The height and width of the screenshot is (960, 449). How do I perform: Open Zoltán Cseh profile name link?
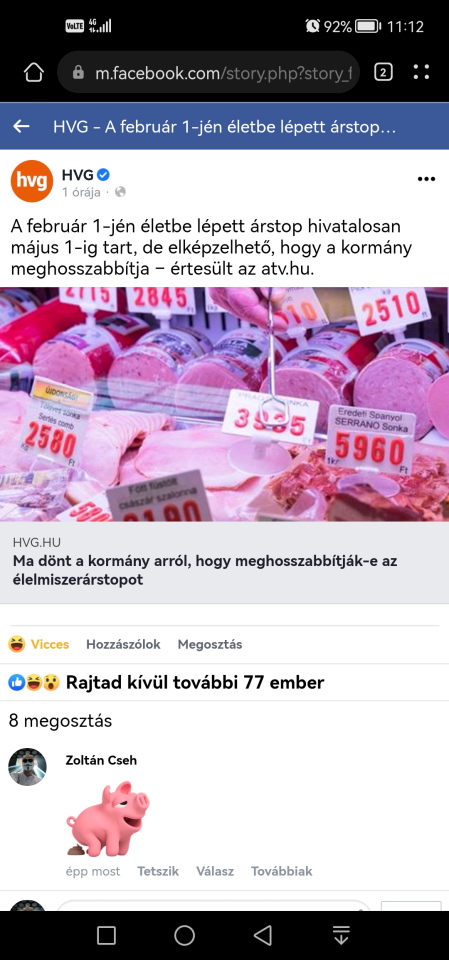(101, 760)
